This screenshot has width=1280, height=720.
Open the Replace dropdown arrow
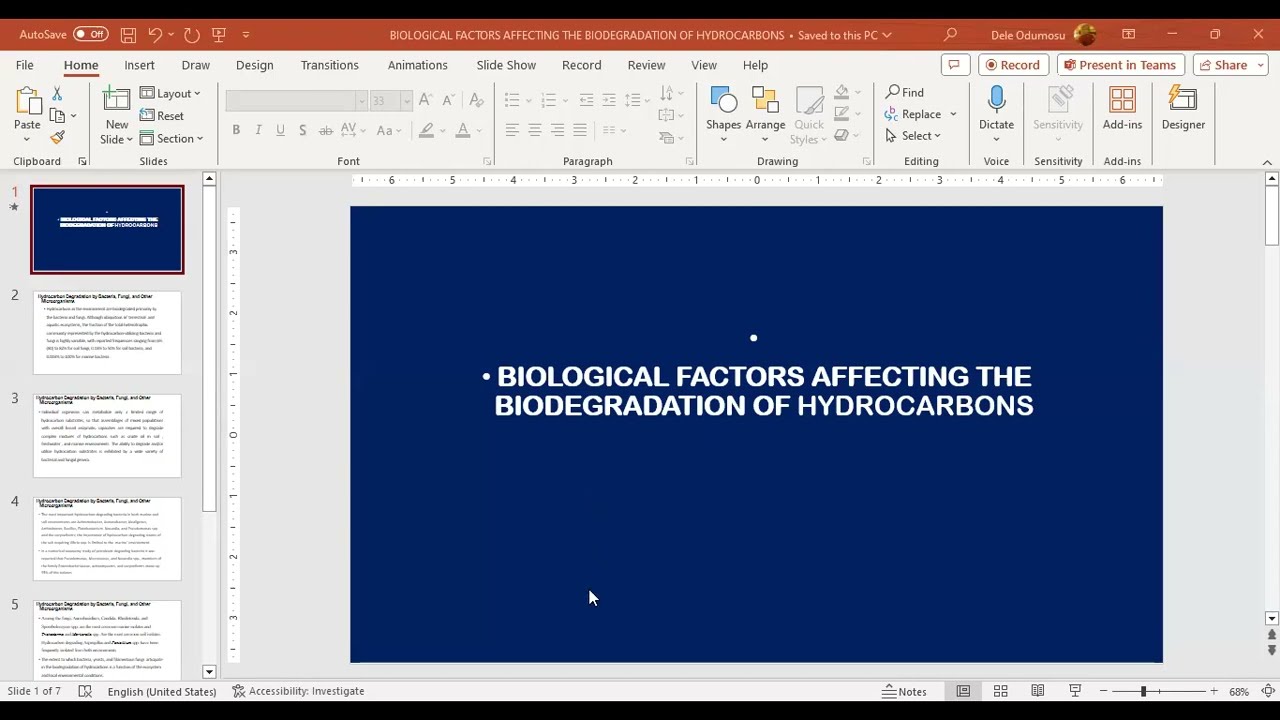[953, 114]
